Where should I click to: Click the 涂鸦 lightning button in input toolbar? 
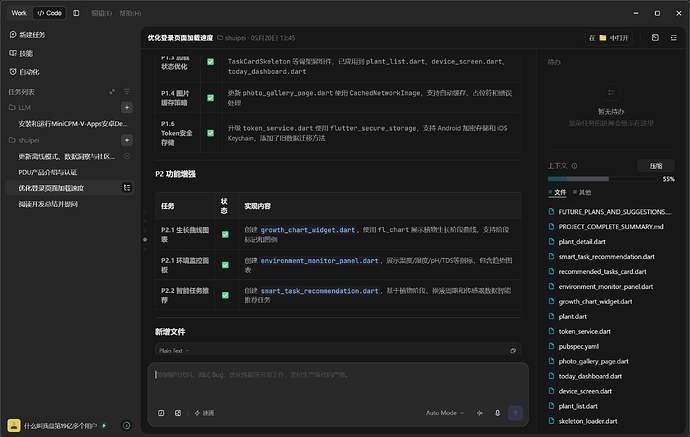pos(204,413)
